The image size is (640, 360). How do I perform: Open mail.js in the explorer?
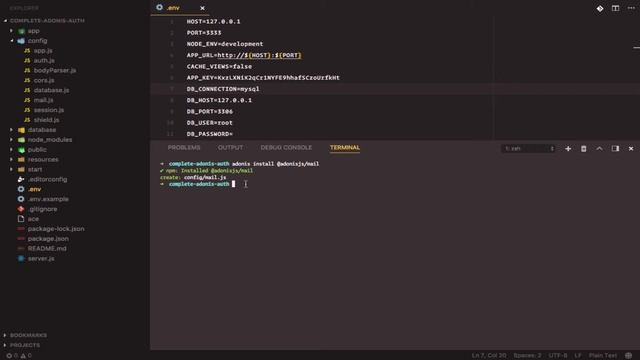[x=43, y=100]
